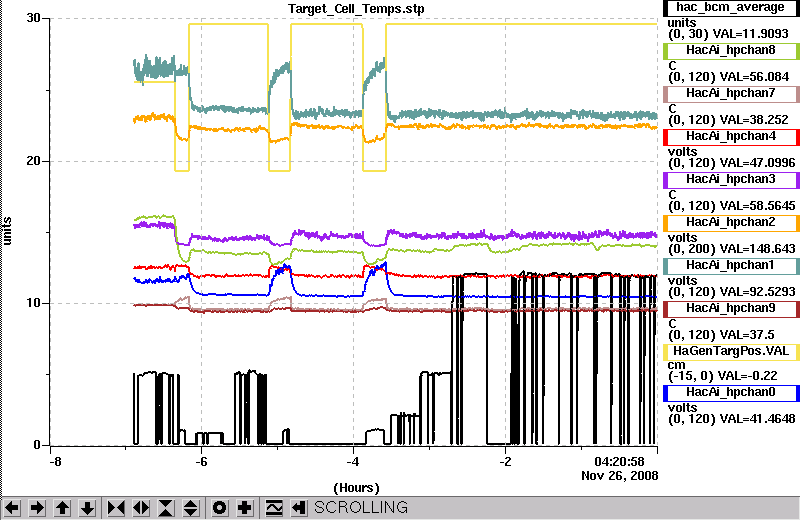The width and height of the screenshot is (800, 520).
Task: Click the arrow-to-bar return icon
Action: [x=299, y=508]
